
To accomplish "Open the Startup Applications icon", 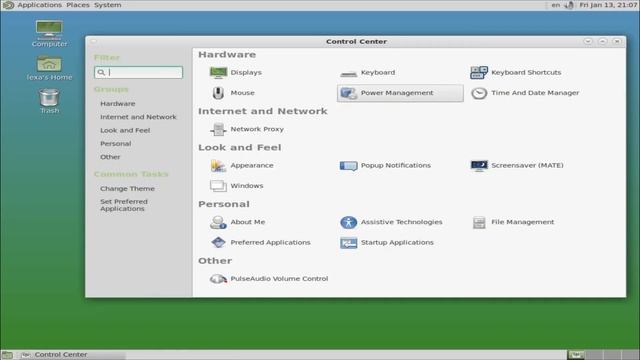I will point(348,243).
